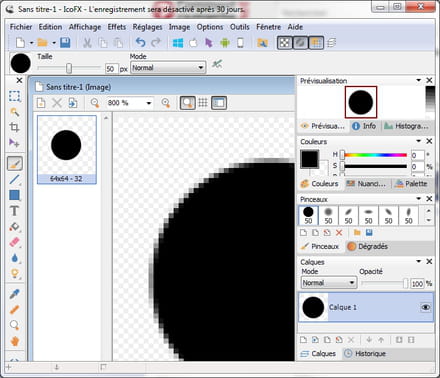Select the blue rectangle shape tool

click(x=14, y=195)
